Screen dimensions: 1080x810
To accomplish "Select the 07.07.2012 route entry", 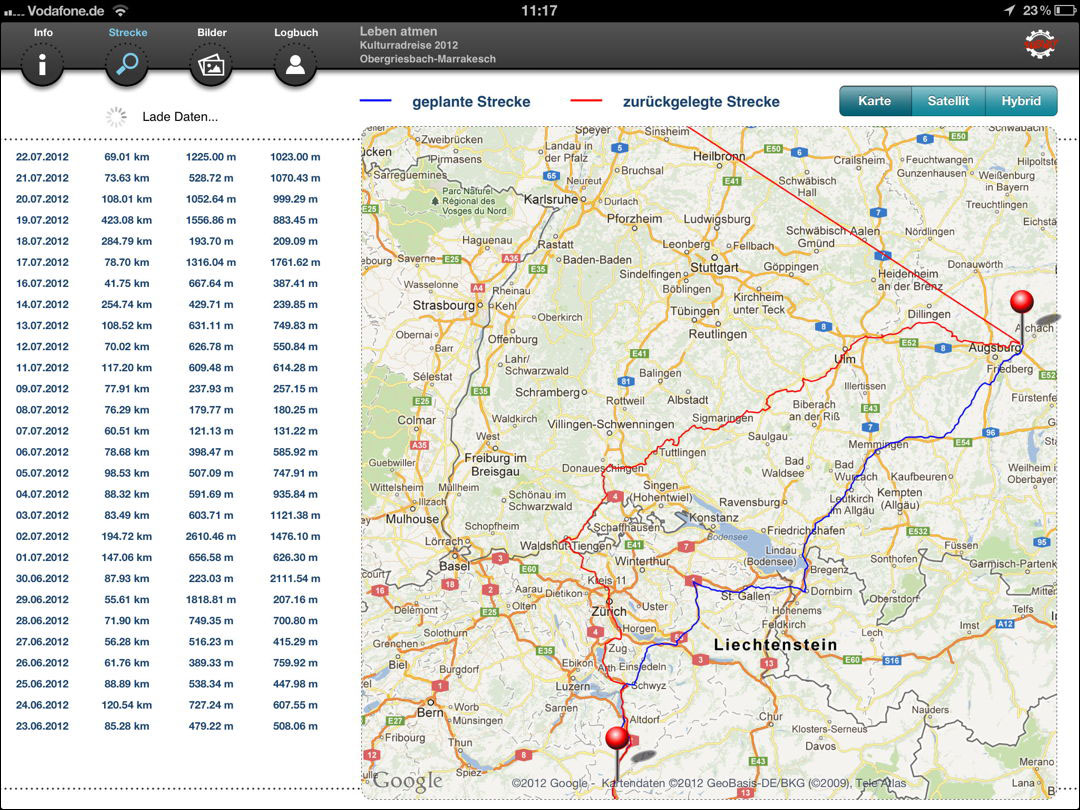I will (168, 431).
